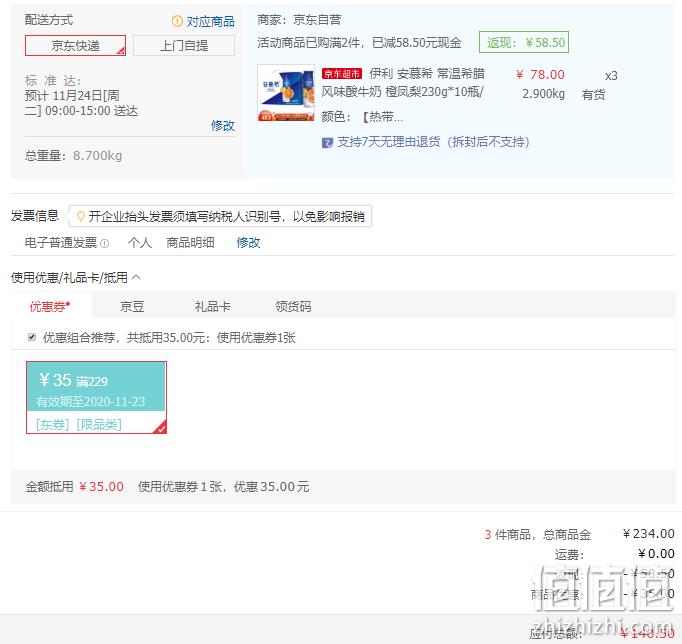
Task: Click 商品明细 invoice content text
Action: 190,242
